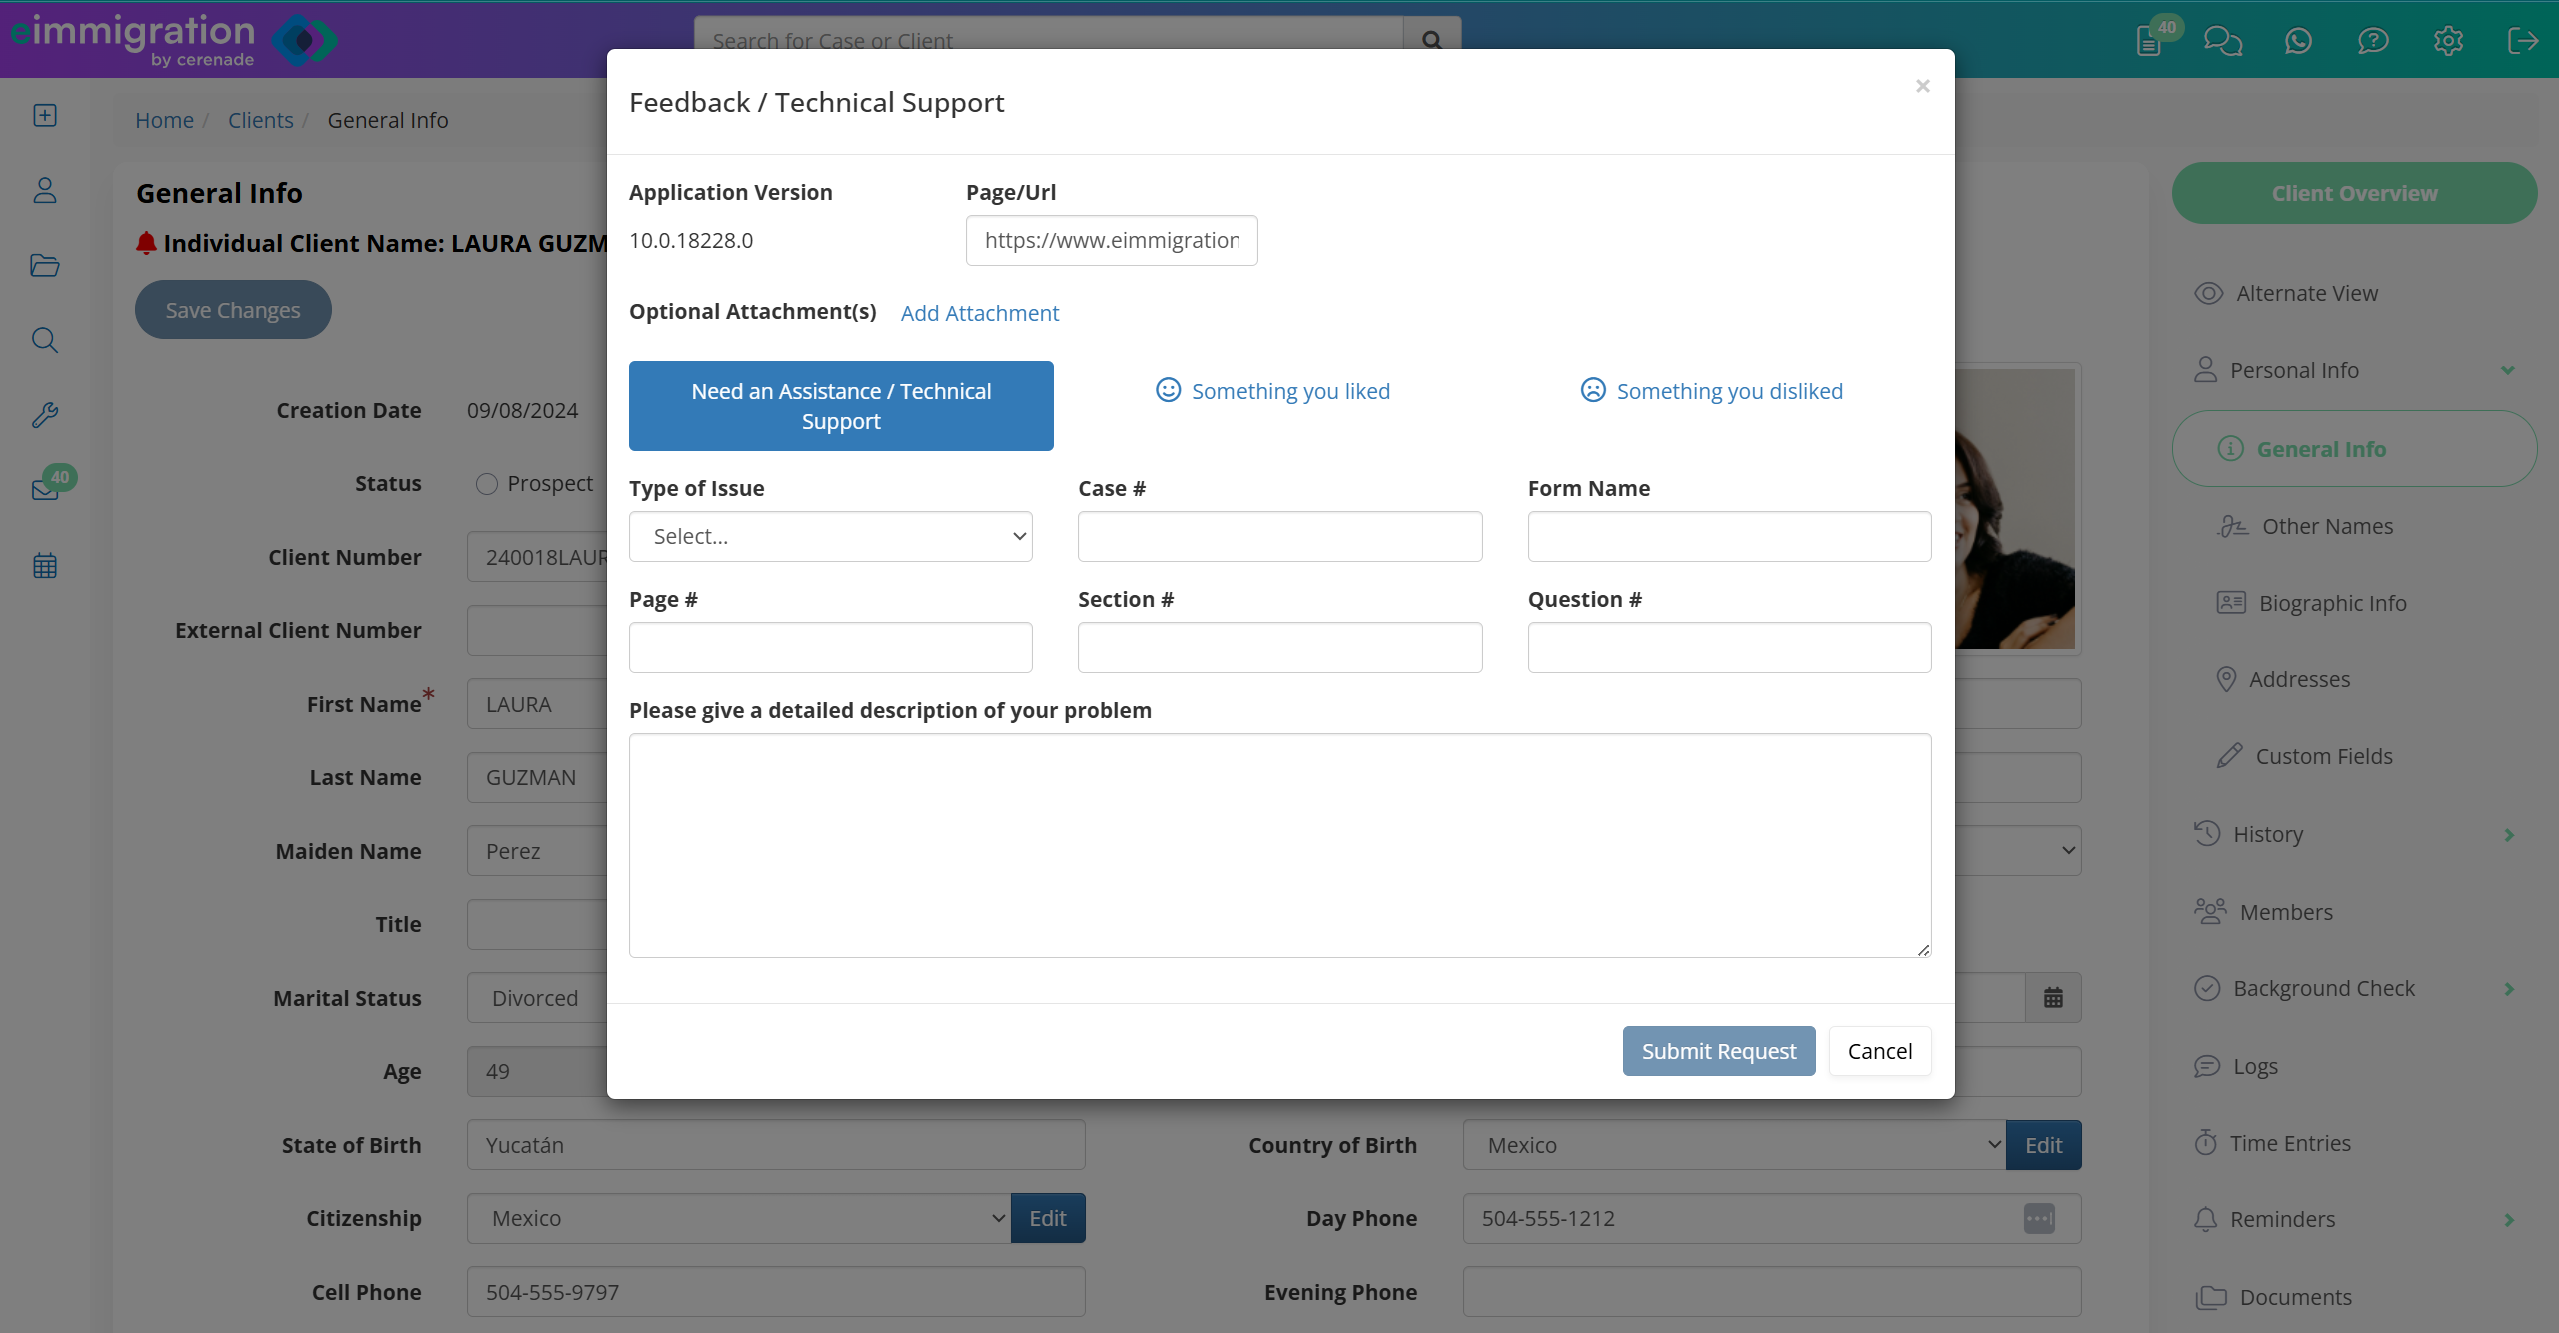Click the logout arrow icon
This screenshot has height=1333, width=2559.
click(2523, 41)
